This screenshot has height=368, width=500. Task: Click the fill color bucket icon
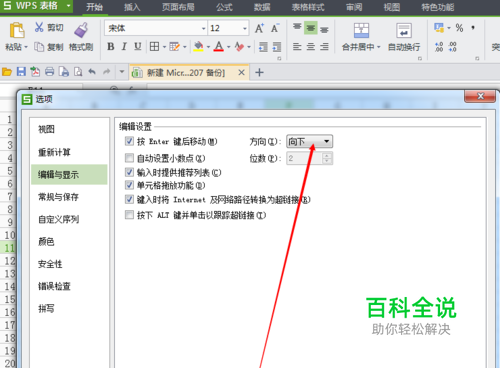pos(199,47)
